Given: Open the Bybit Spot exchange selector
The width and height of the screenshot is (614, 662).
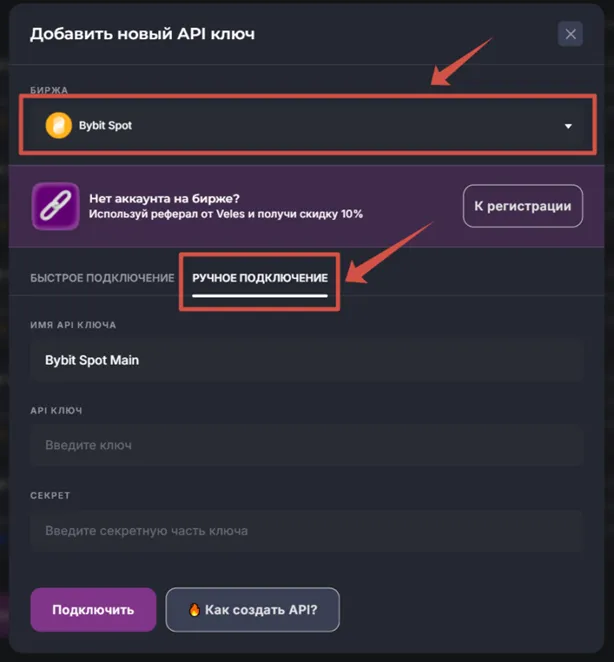Looking at the screenshot, I should click(x=300, y=127).
